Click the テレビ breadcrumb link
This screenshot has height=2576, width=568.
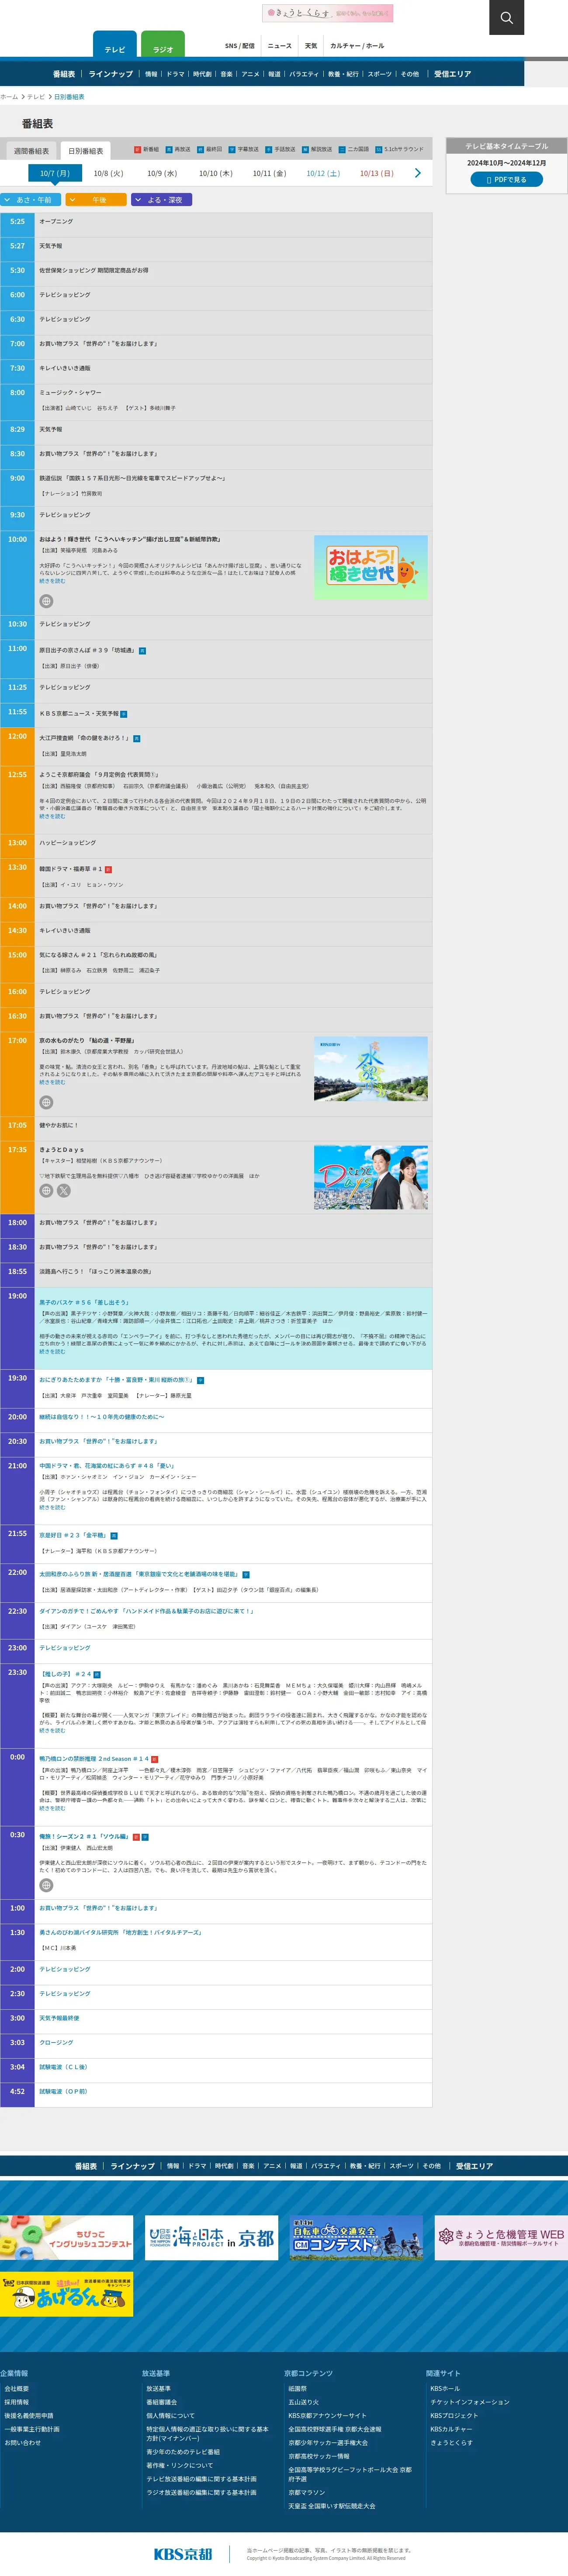point(36,97)
